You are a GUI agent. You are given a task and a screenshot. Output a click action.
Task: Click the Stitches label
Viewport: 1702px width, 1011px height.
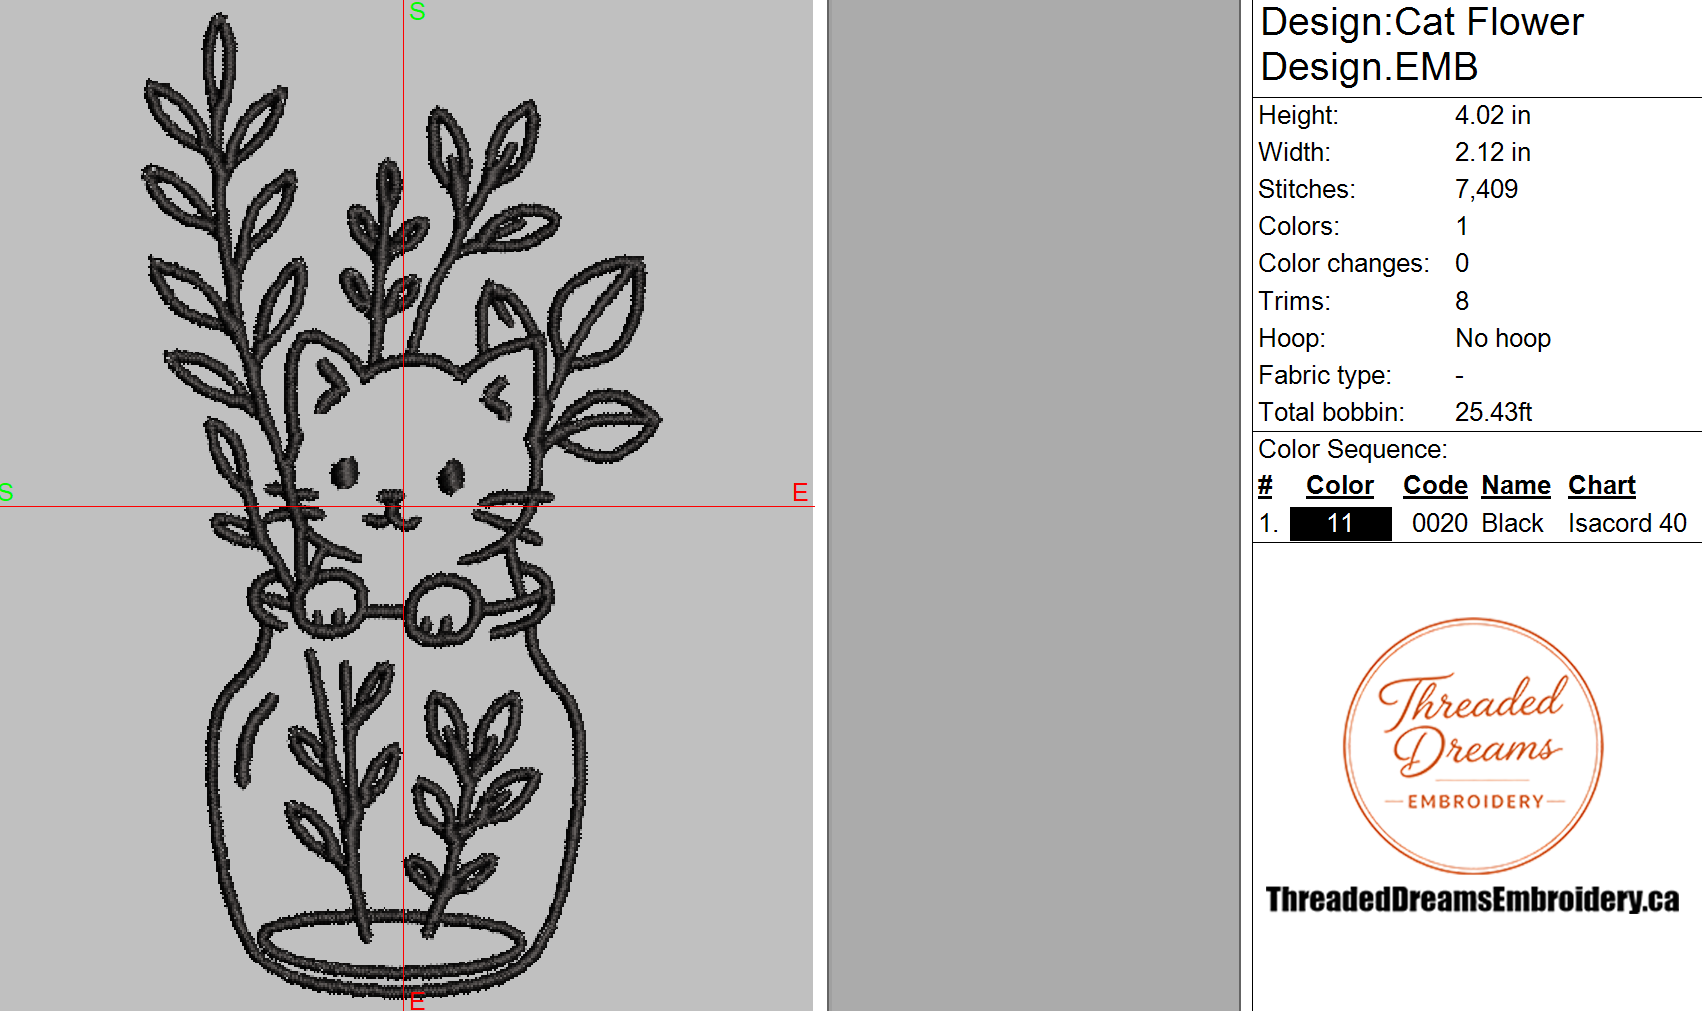(1306, 189)
